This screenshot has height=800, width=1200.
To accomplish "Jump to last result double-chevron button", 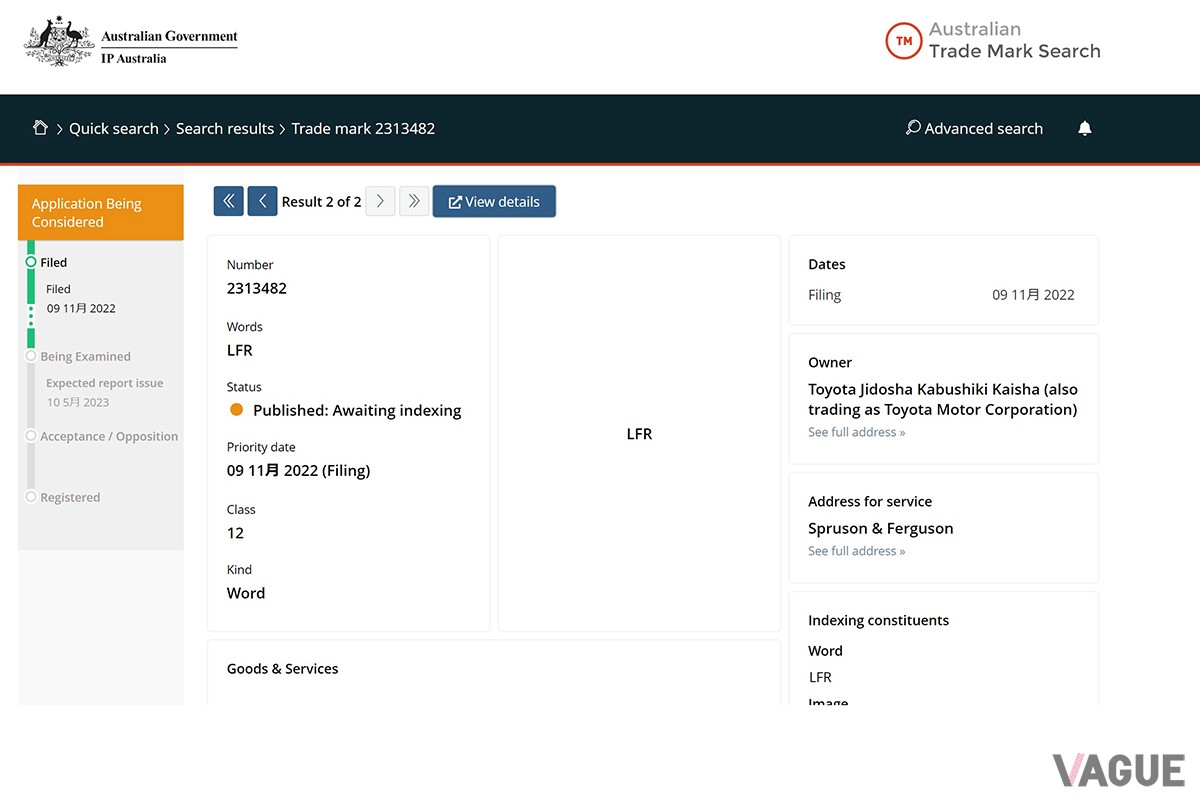I will point(414,201).
